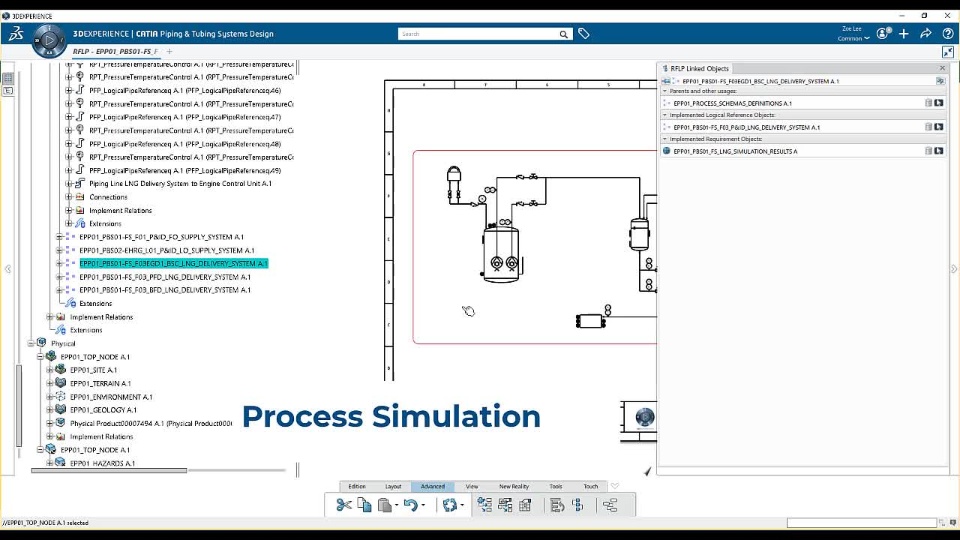Select Piping Line LNG Delivery System item

[x=181, y=184]
